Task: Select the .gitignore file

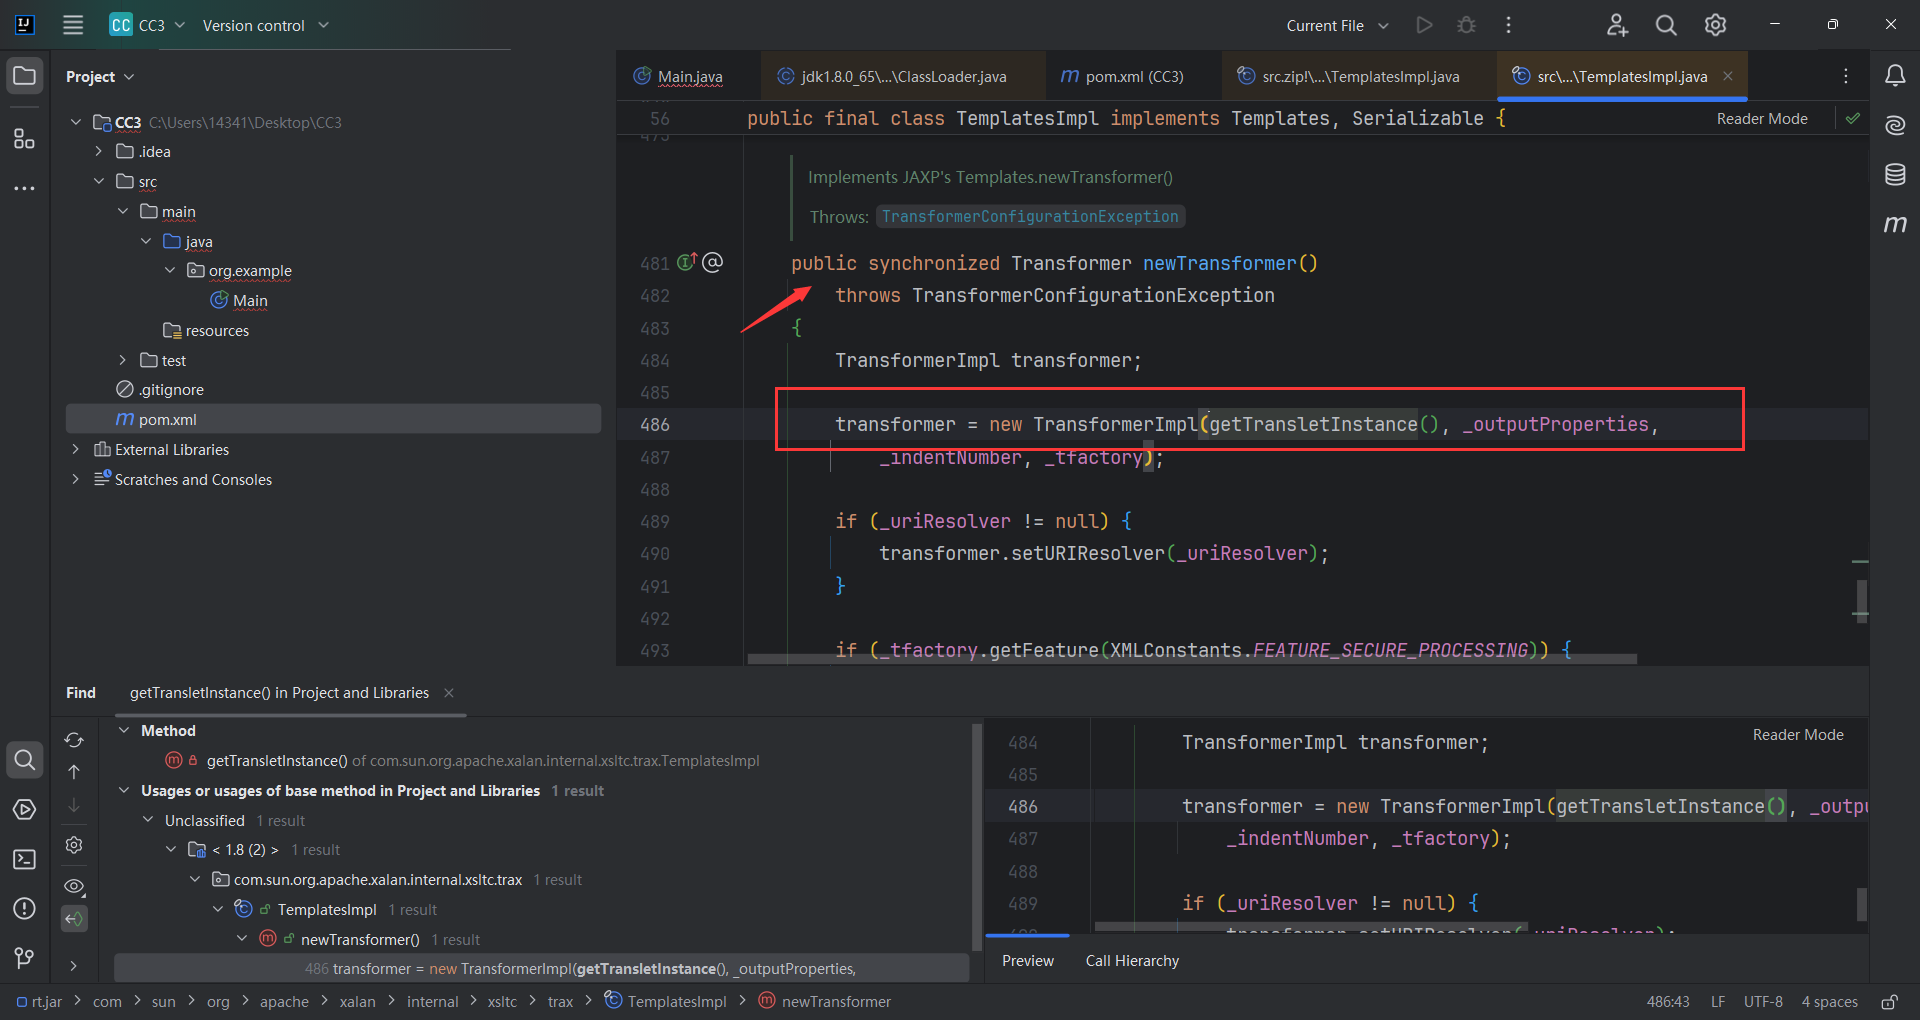Action: 160,389
